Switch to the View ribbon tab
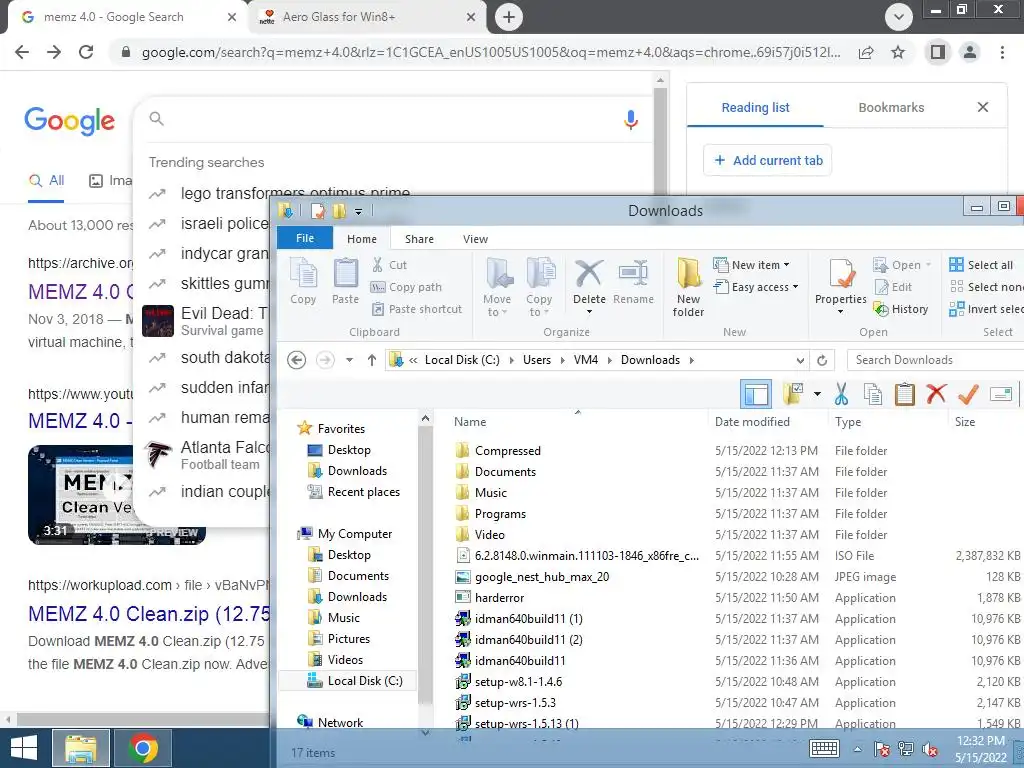Screen dimensions: 1024x768 (x=475, y=239)
